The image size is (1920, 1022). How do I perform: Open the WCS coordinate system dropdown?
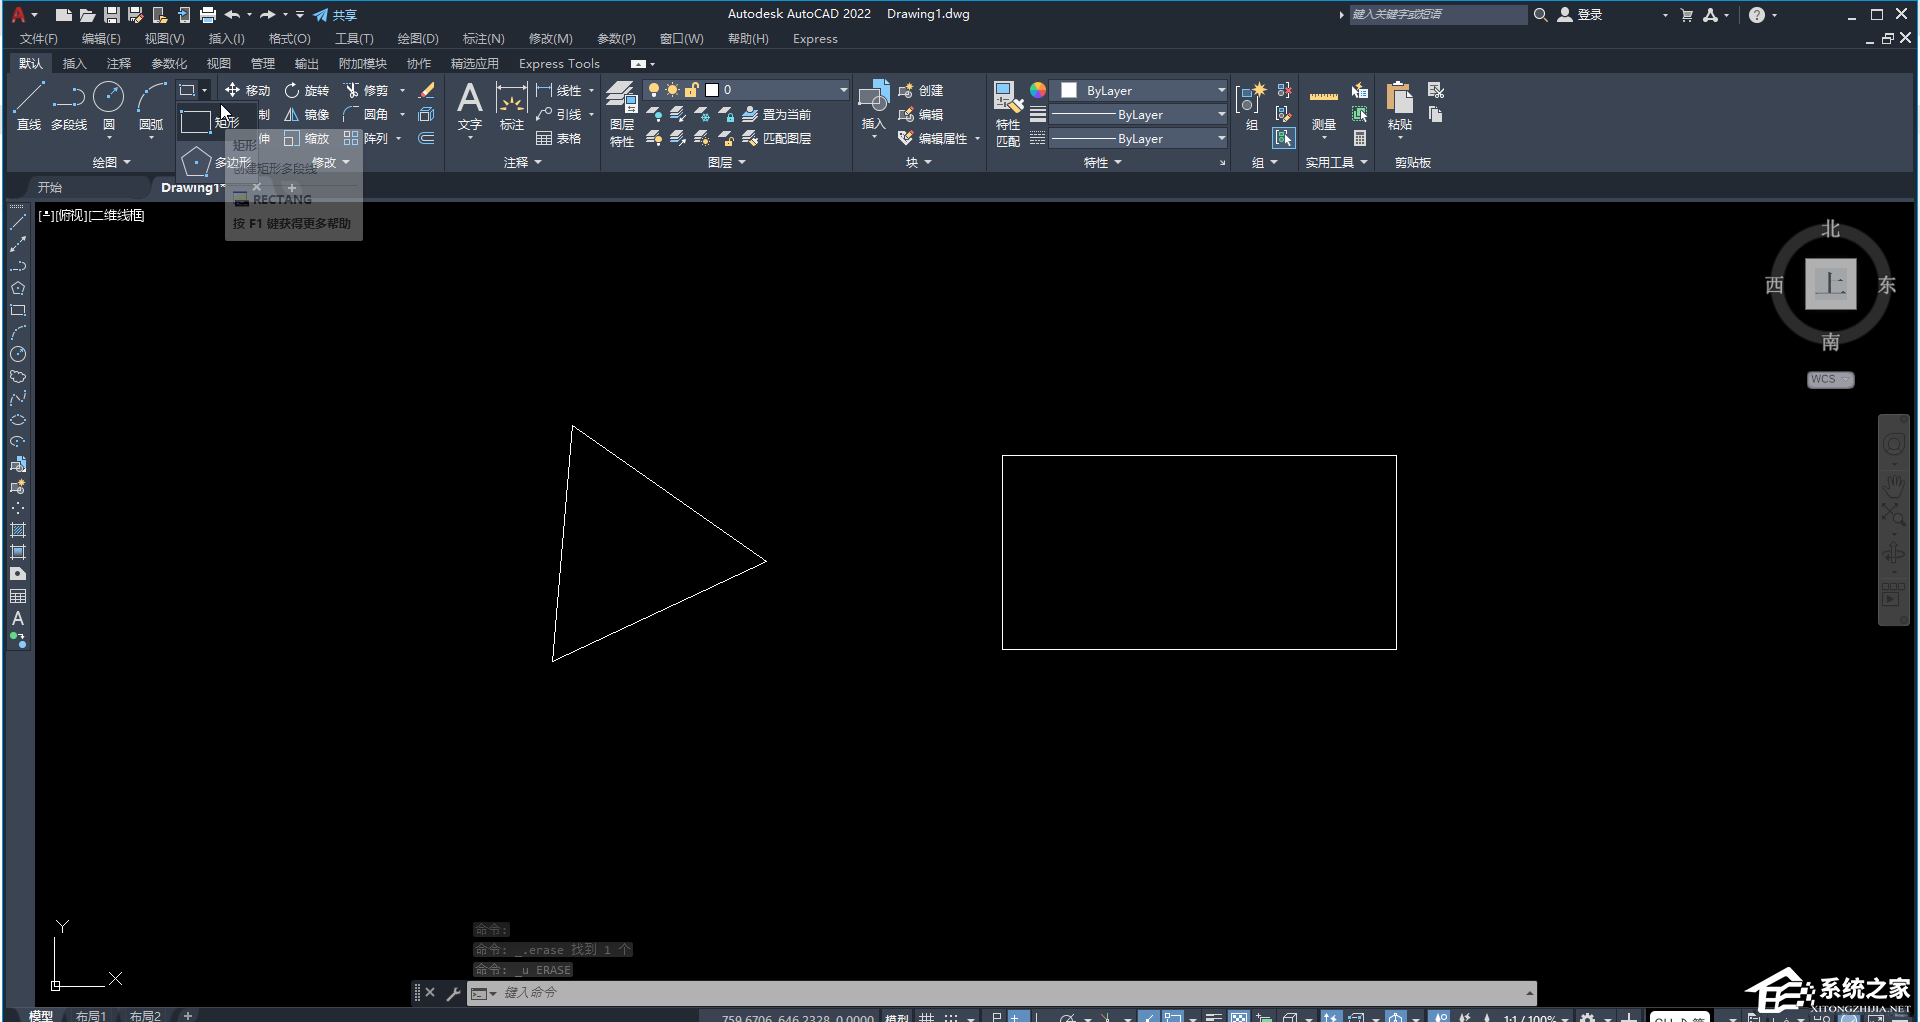[1830, 379]
